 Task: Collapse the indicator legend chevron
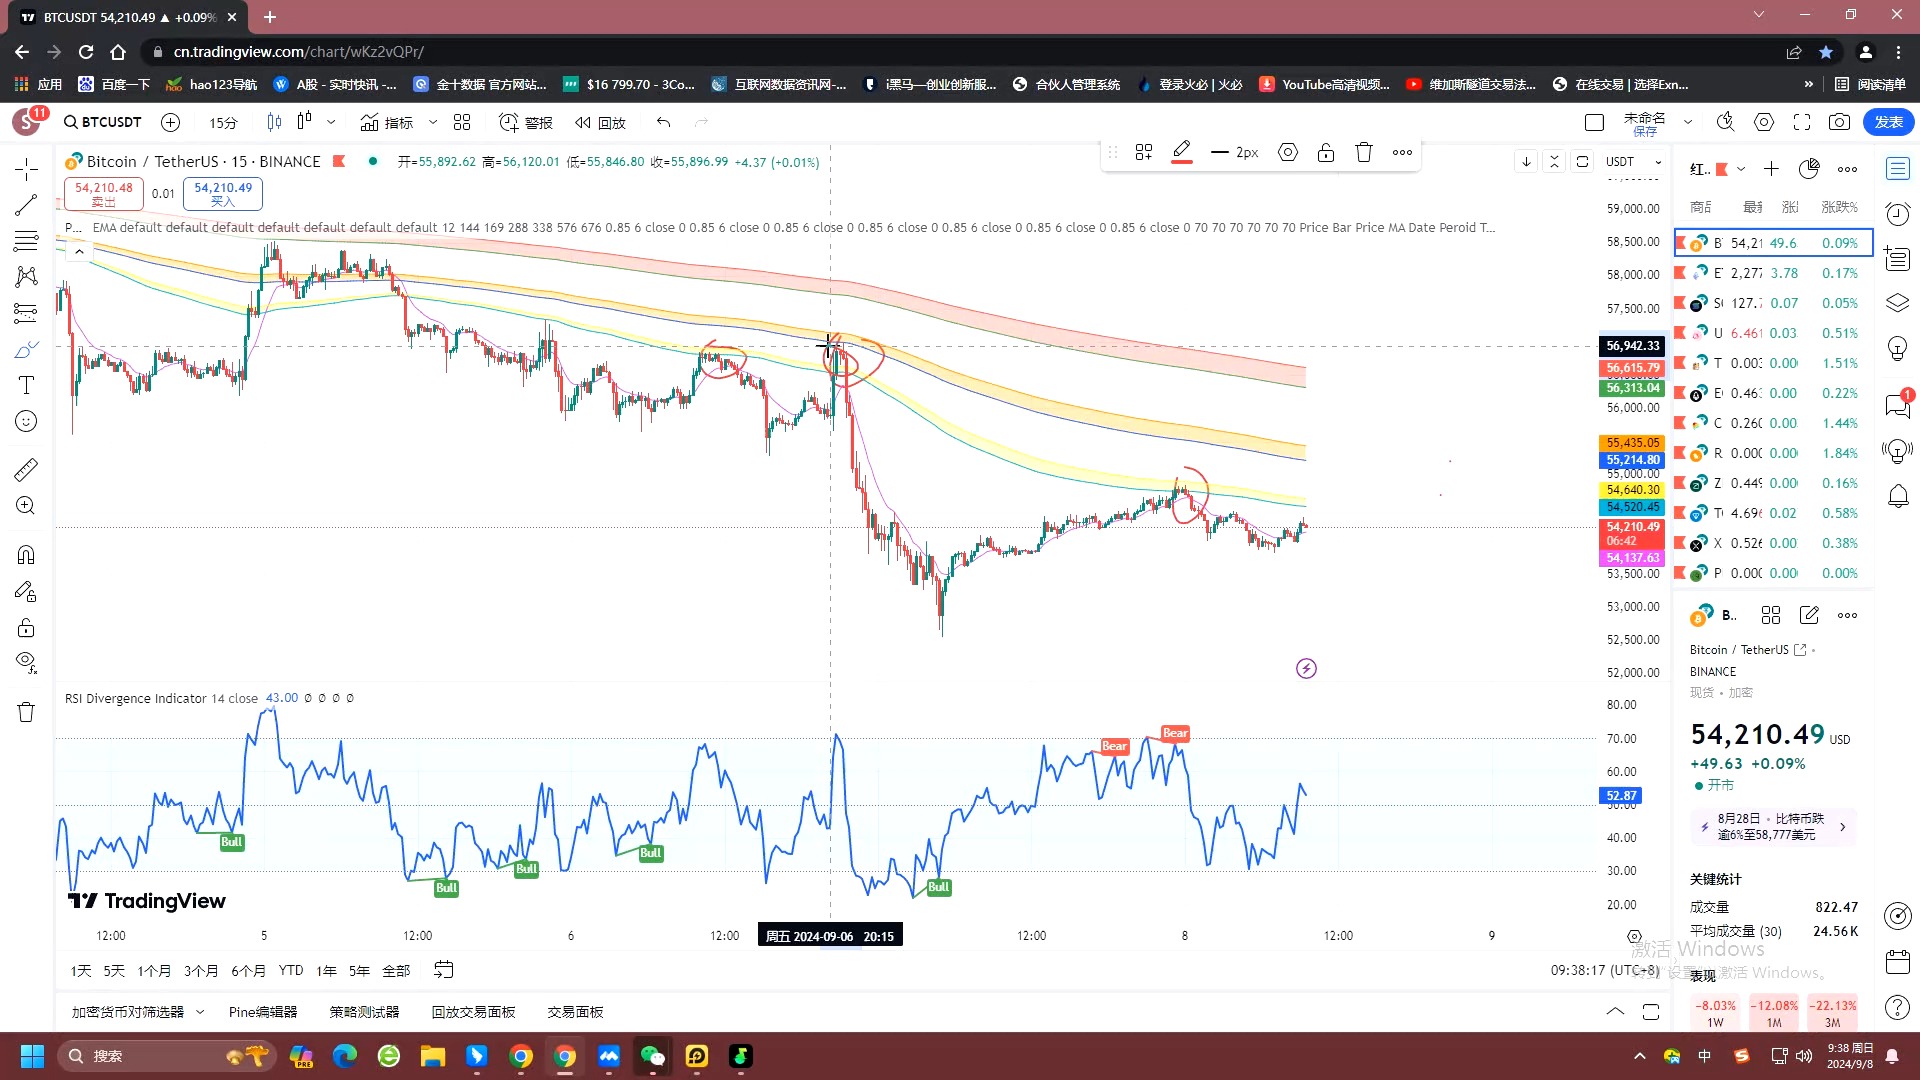(x=79, y=252)
